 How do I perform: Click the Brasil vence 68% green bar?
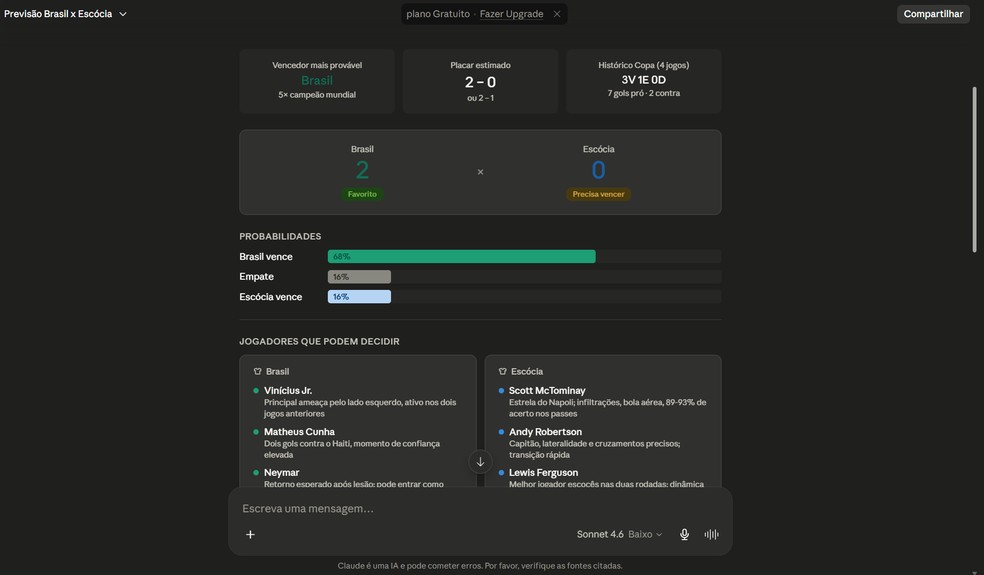coord(461,257)
